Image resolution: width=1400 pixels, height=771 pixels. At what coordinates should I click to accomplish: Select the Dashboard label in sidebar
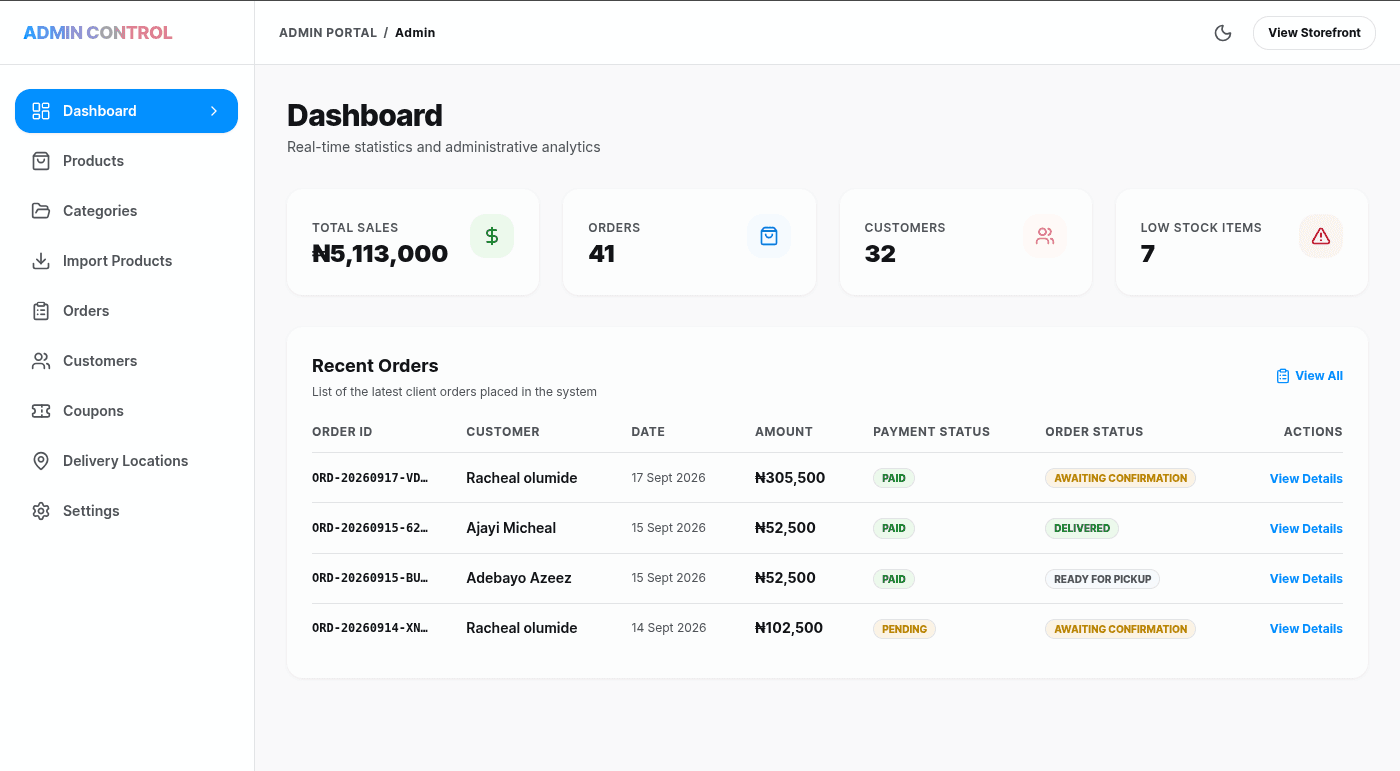(100, 111)
